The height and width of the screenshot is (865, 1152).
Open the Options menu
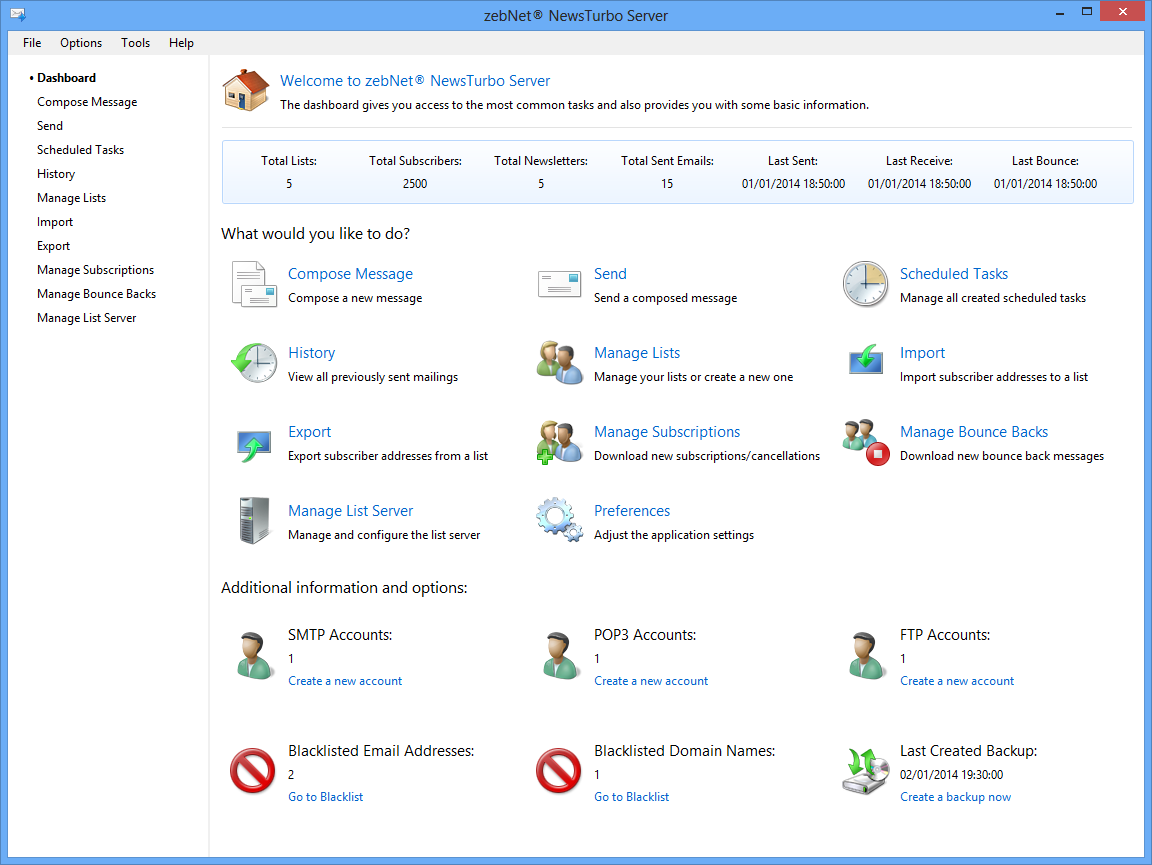tap(81, 43)
